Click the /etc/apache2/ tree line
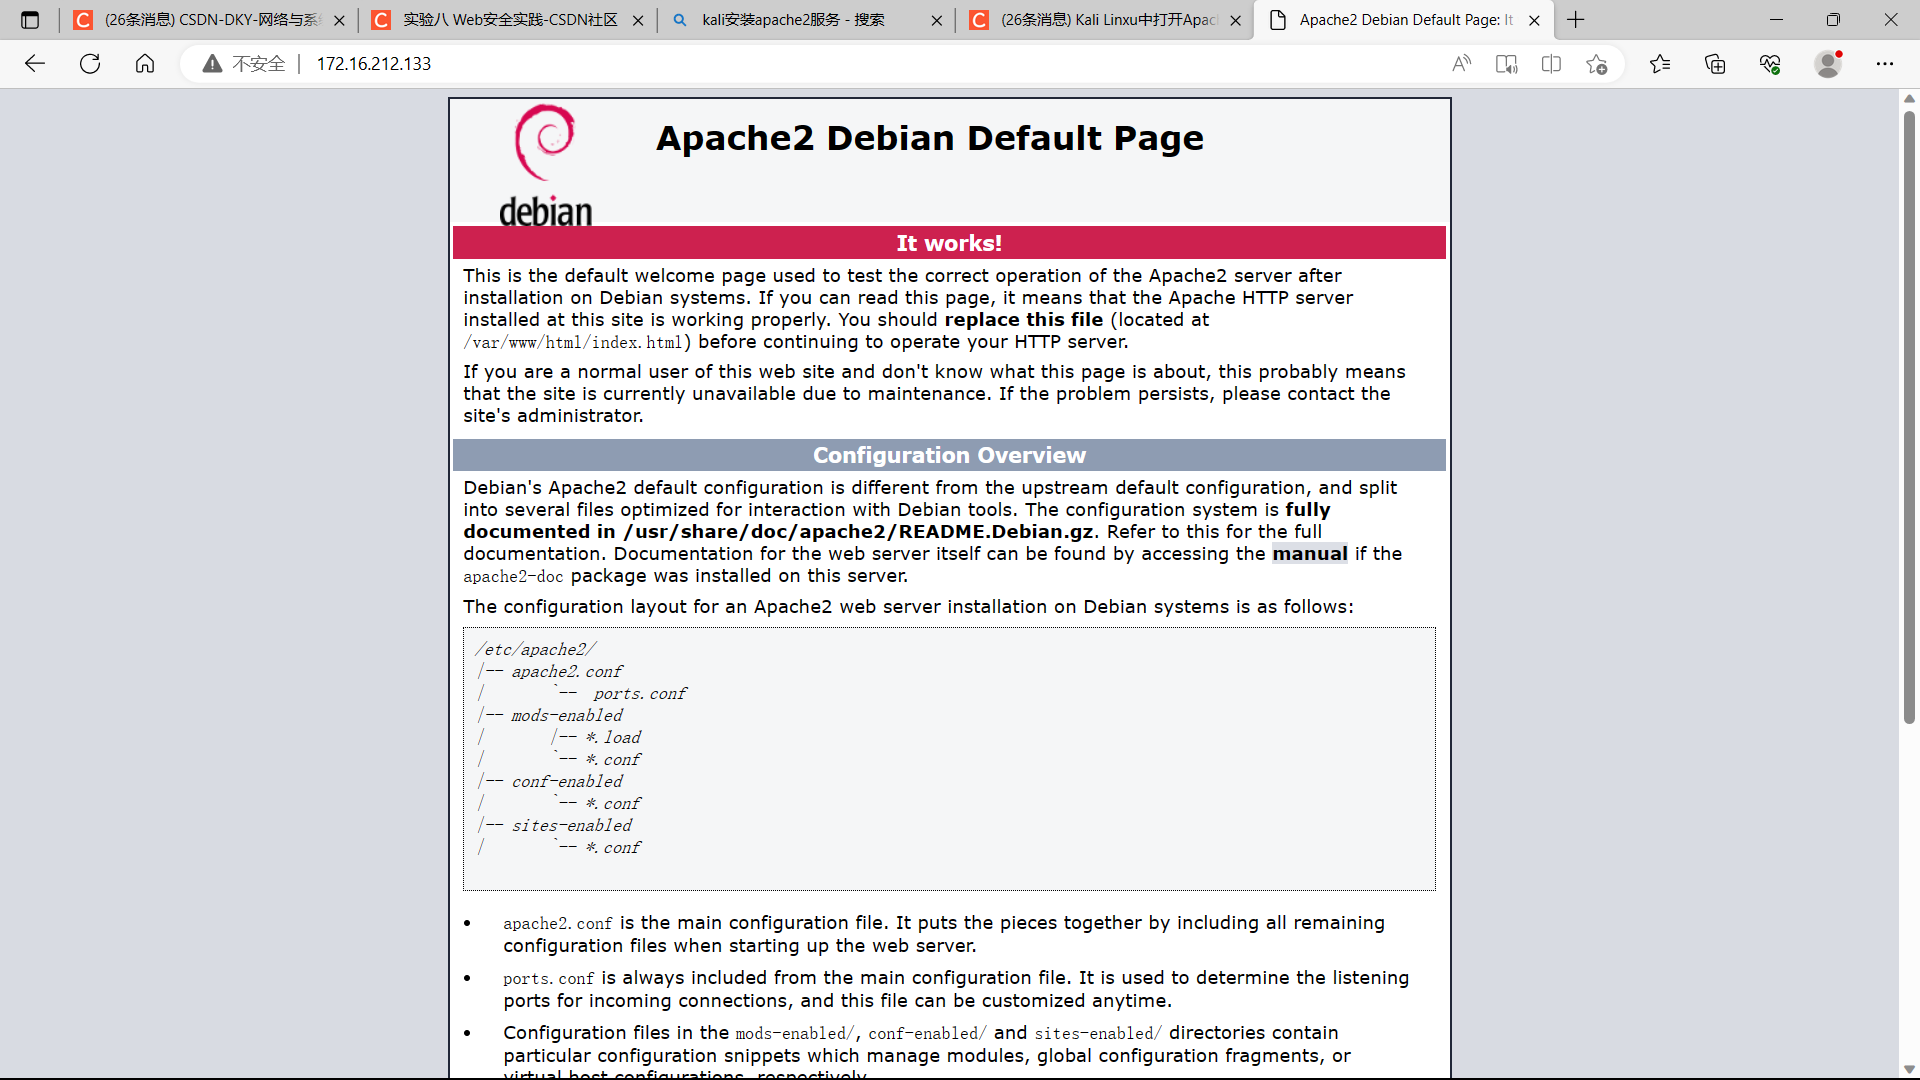 coord(536,650)
